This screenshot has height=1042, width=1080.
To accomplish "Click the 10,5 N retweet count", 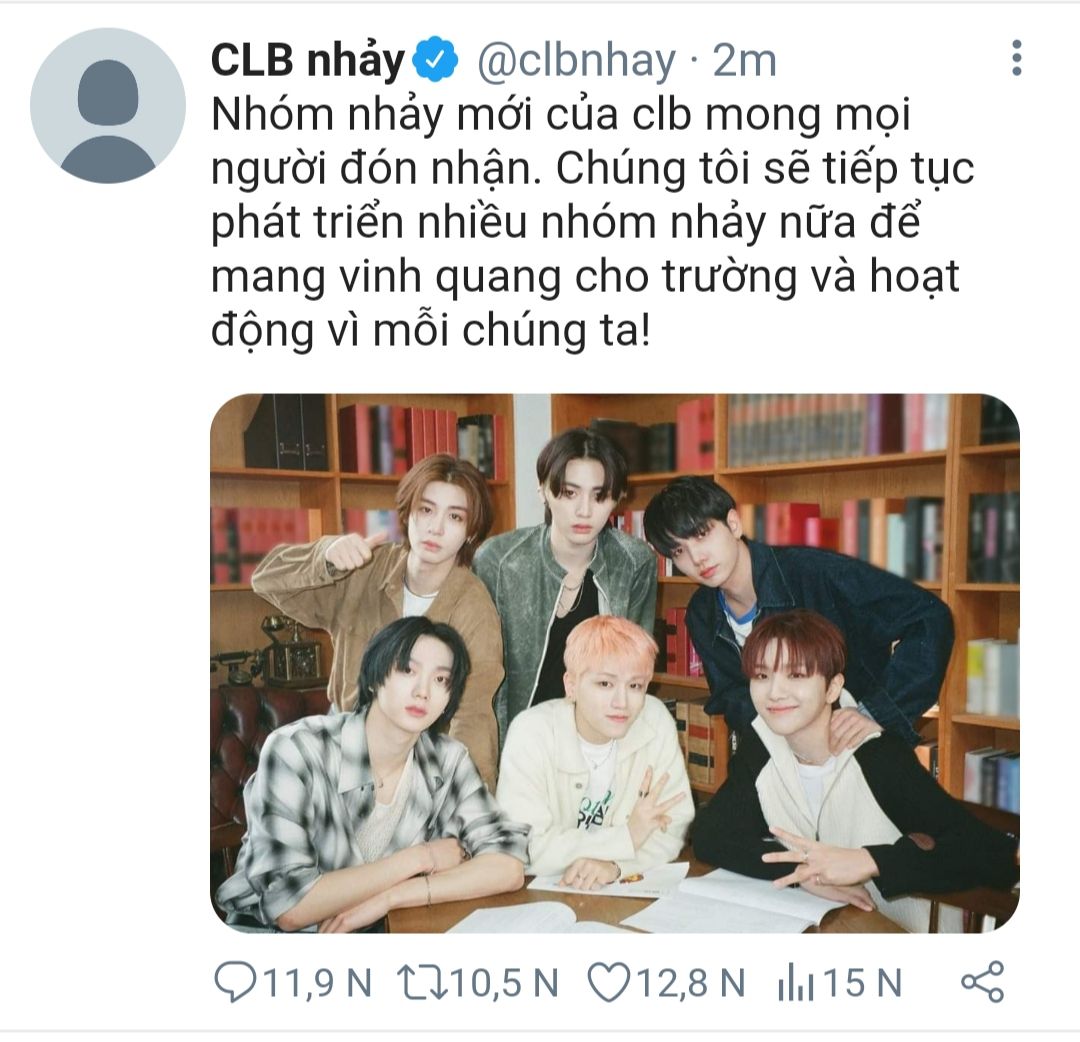I will coord(503,983).
